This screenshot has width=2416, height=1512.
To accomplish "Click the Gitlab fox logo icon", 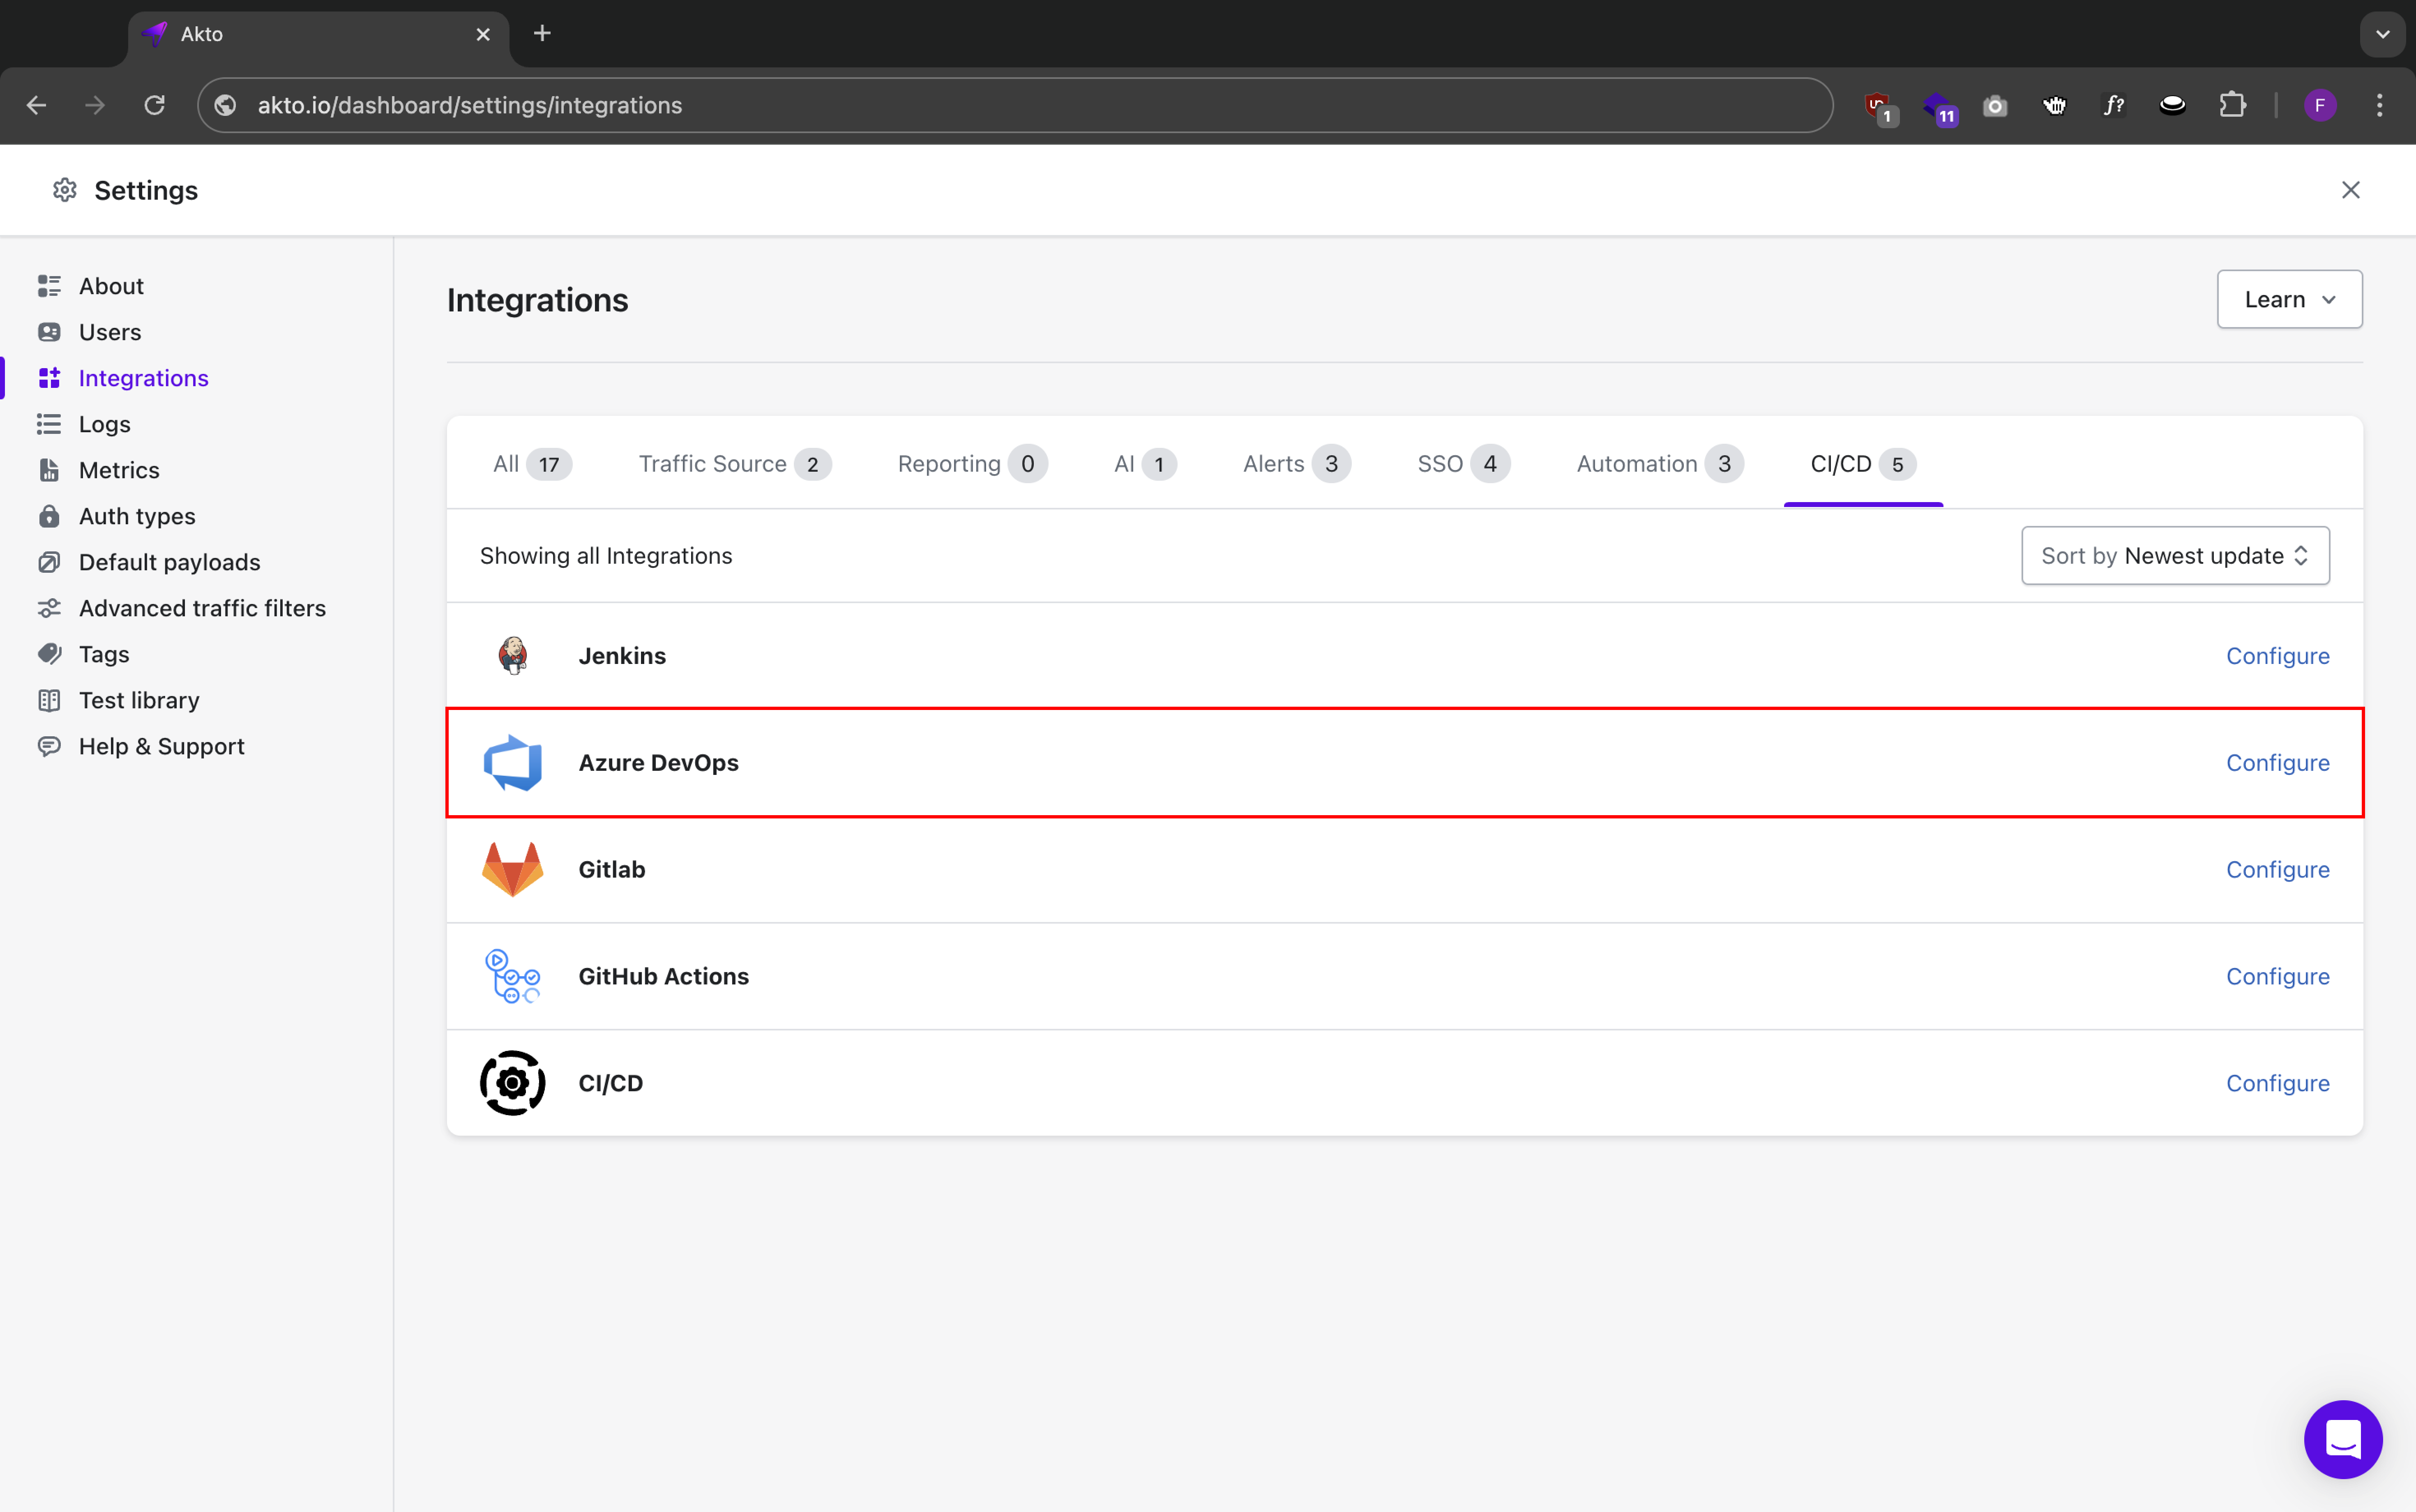I will 512,869.
